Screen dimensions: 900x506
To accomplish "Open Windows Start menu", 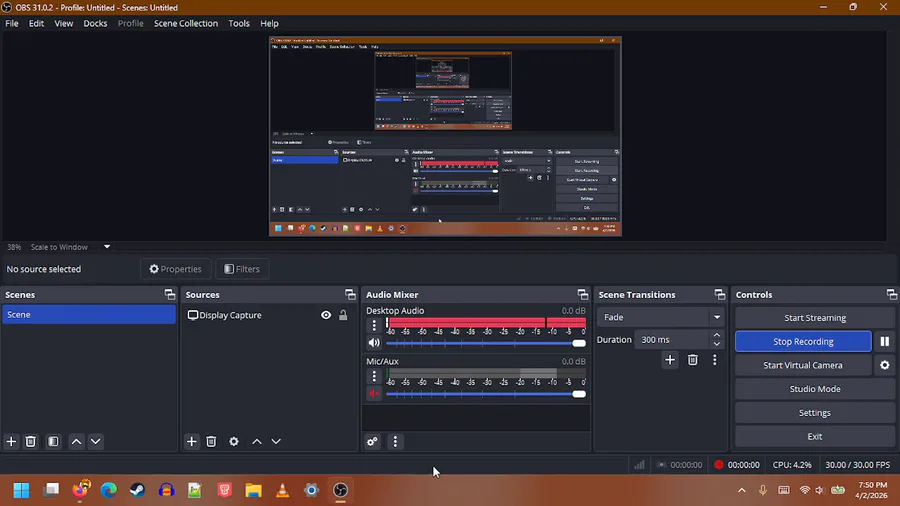I will click(x=21, y=490).
